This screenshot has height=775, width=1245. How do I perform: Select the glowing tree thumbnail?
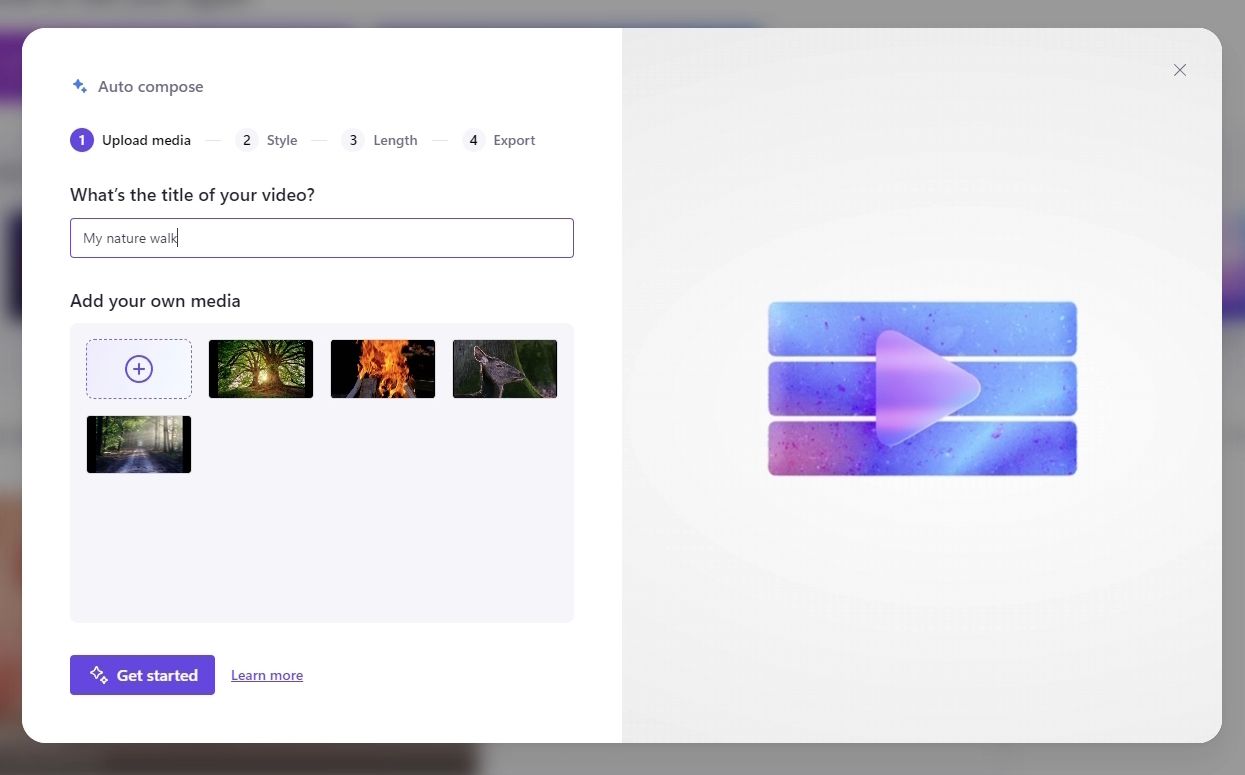(260, 368)
